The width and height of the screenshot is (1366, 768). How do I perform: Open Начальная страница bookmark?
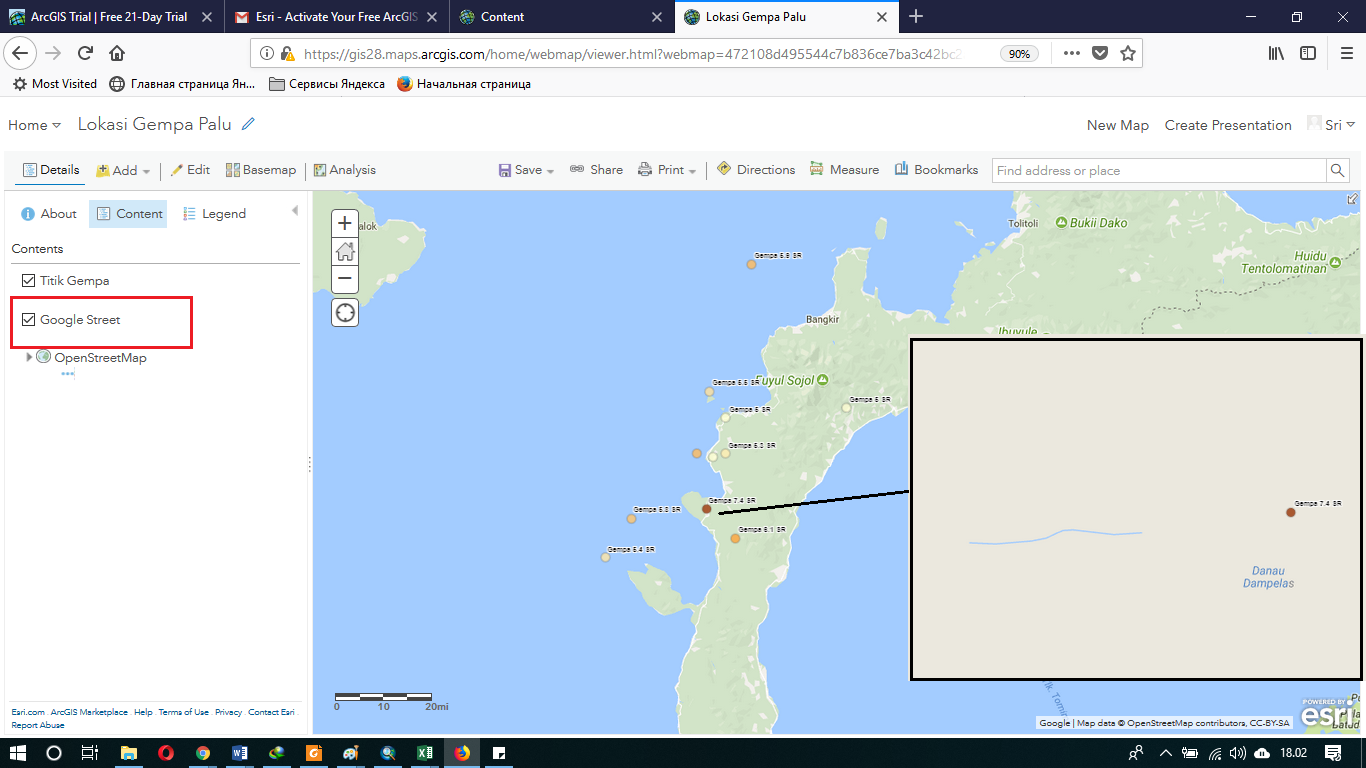coord(464,84)
